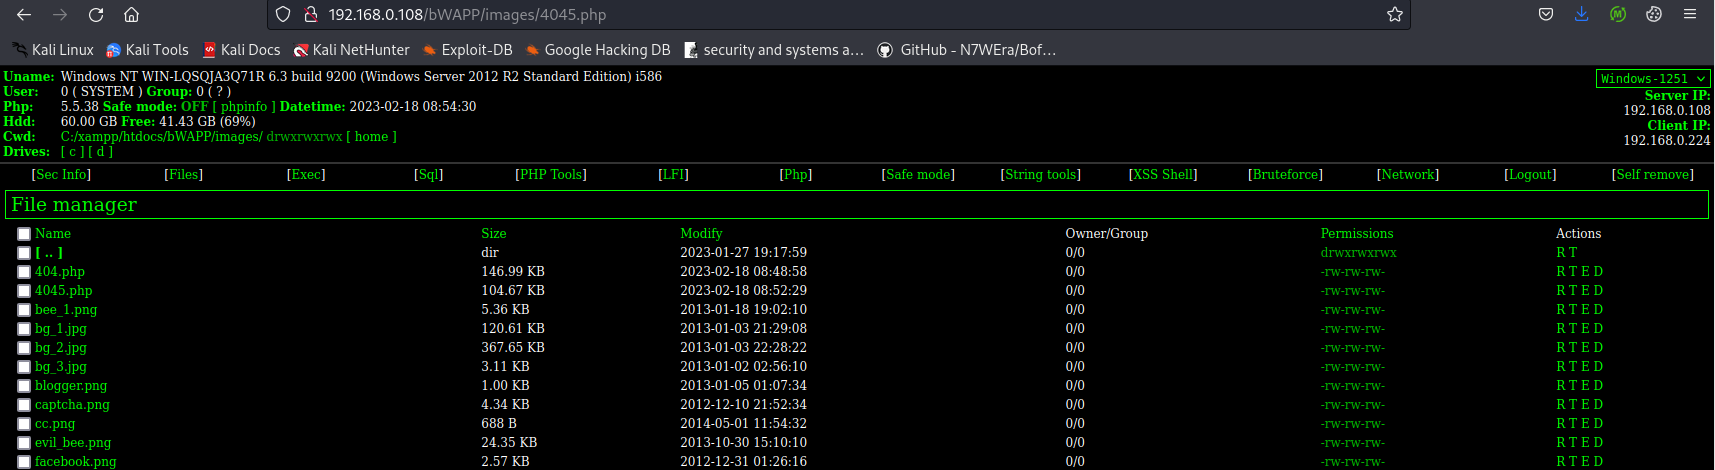Toggle the select-all checkbox beside Name header
Viewport: 1715px width, 470px height.
click(24, 234)
